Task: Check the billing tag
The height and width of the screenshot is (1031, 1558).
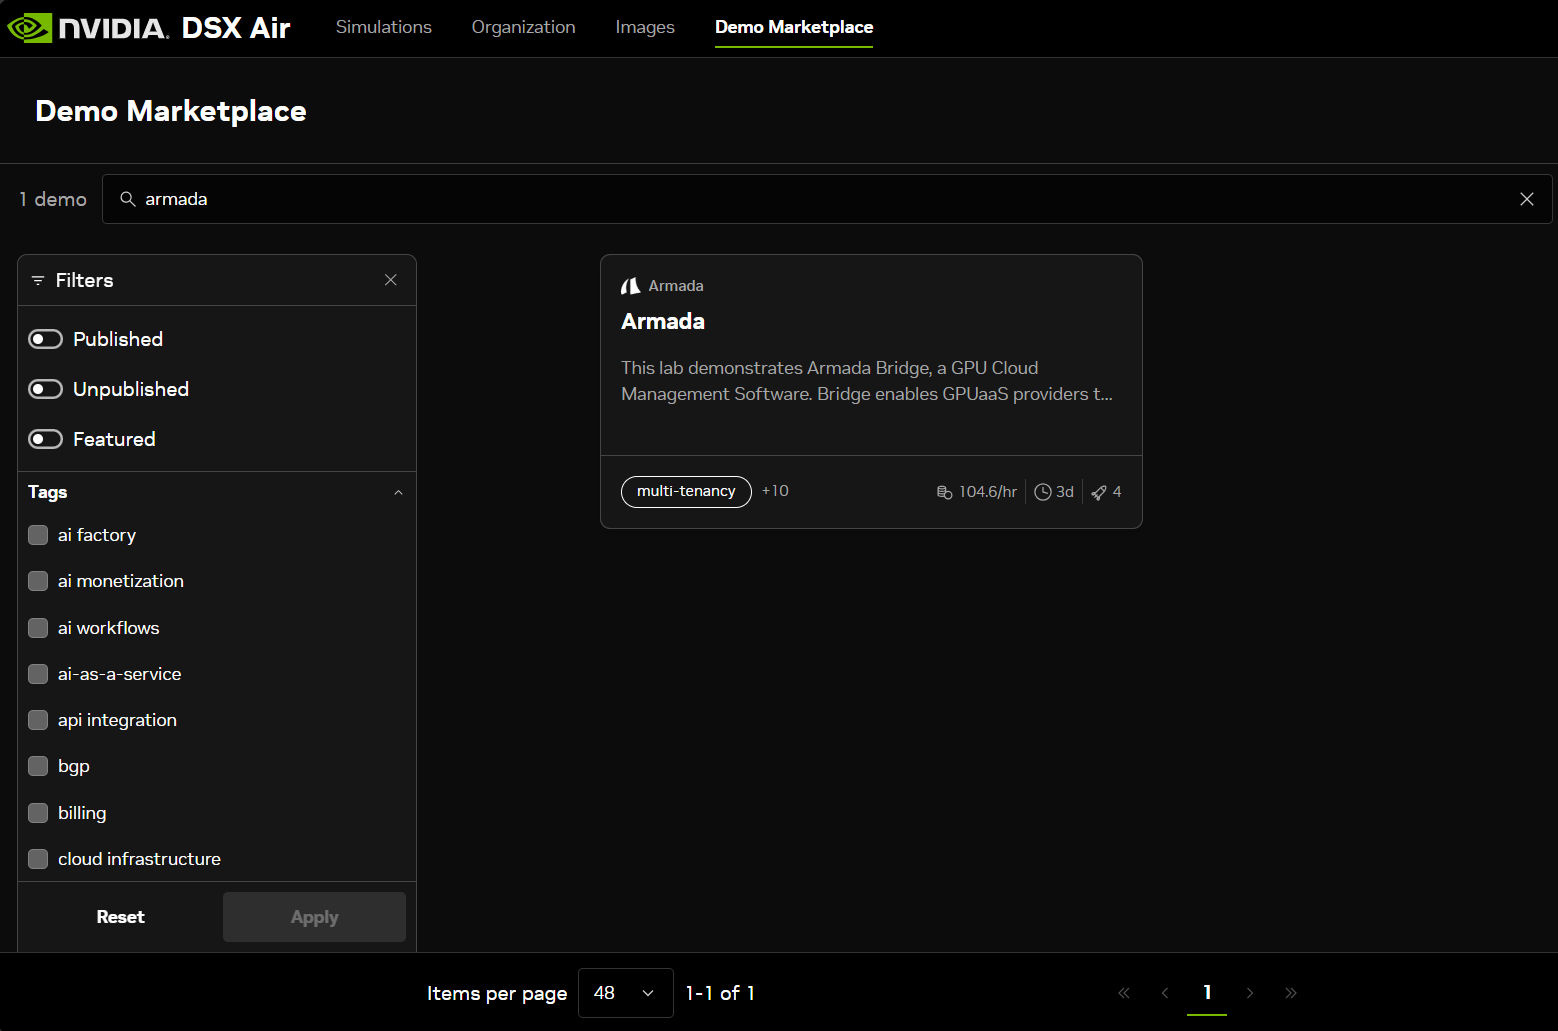Action: coord(38,813)
